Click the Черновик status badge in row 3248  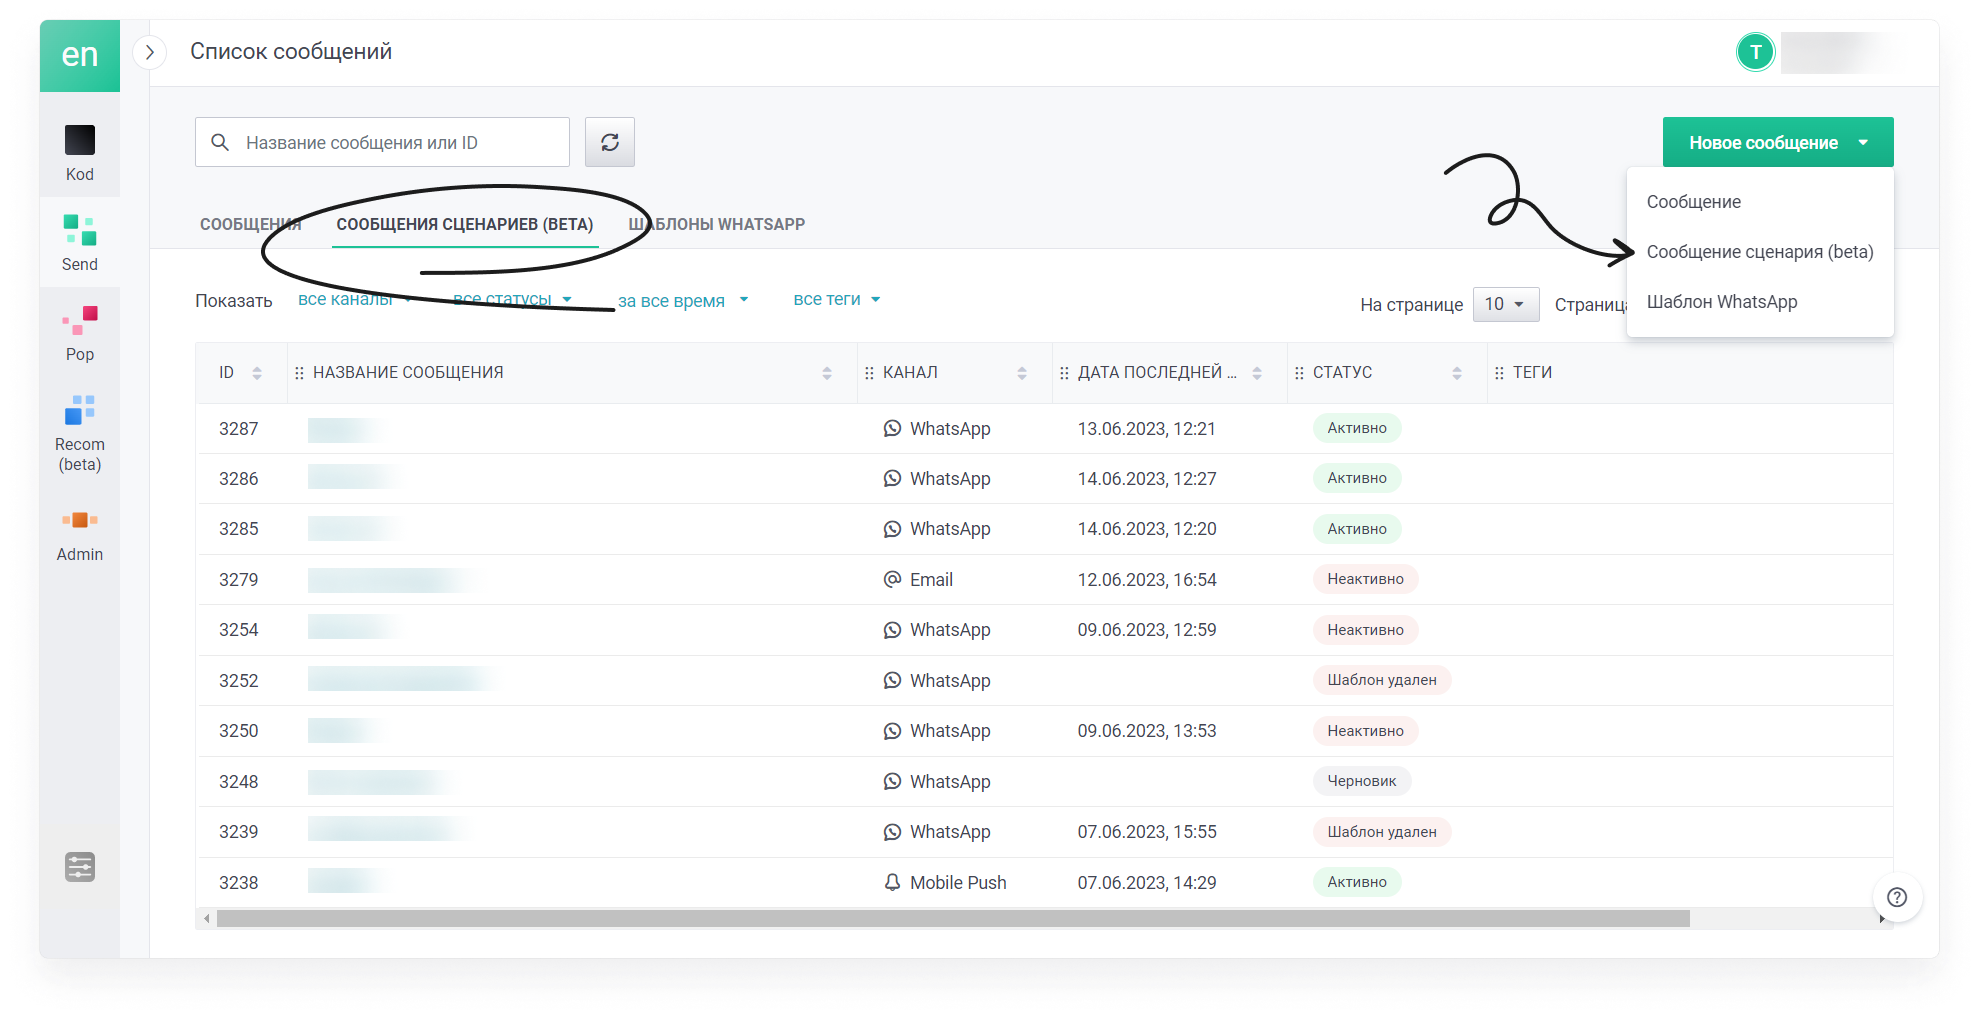1361,781
